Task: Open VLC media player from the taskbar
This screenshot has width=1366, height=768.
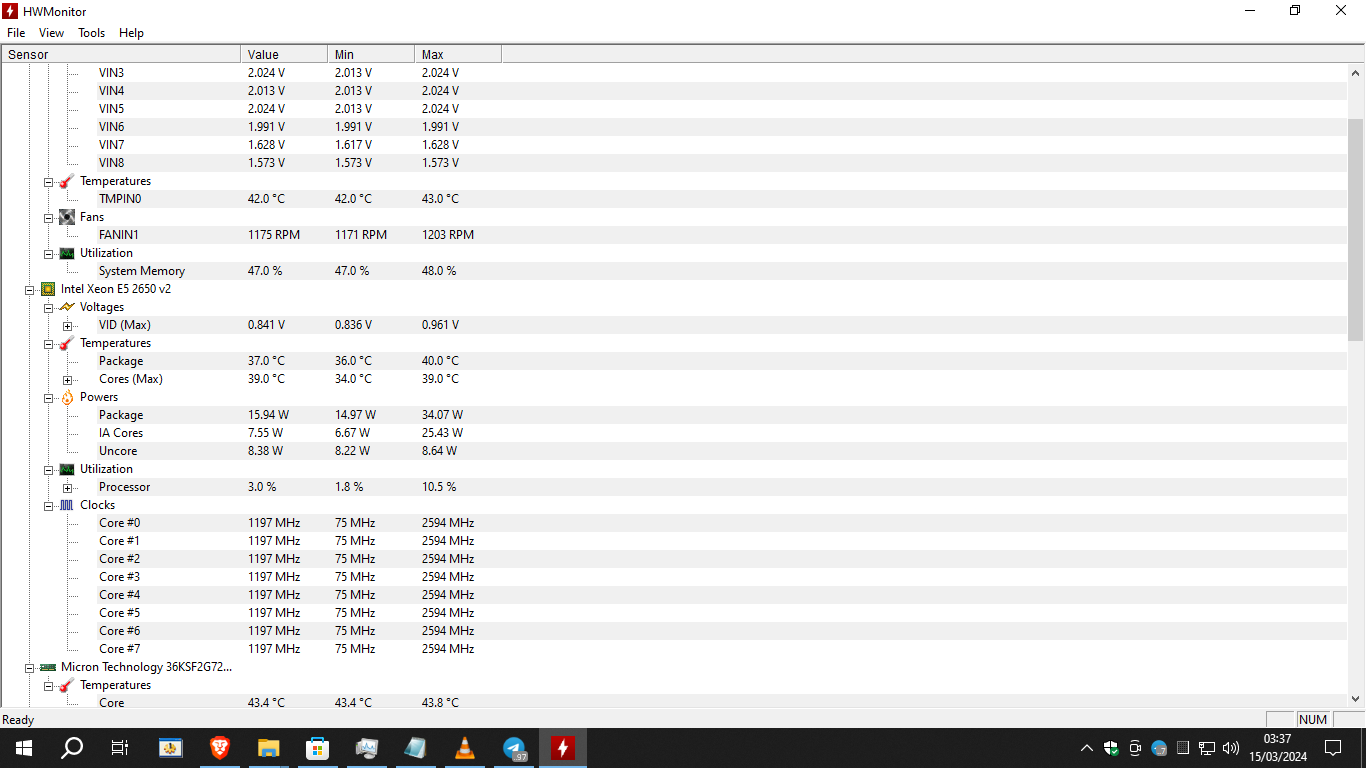Action: (465, 748)
